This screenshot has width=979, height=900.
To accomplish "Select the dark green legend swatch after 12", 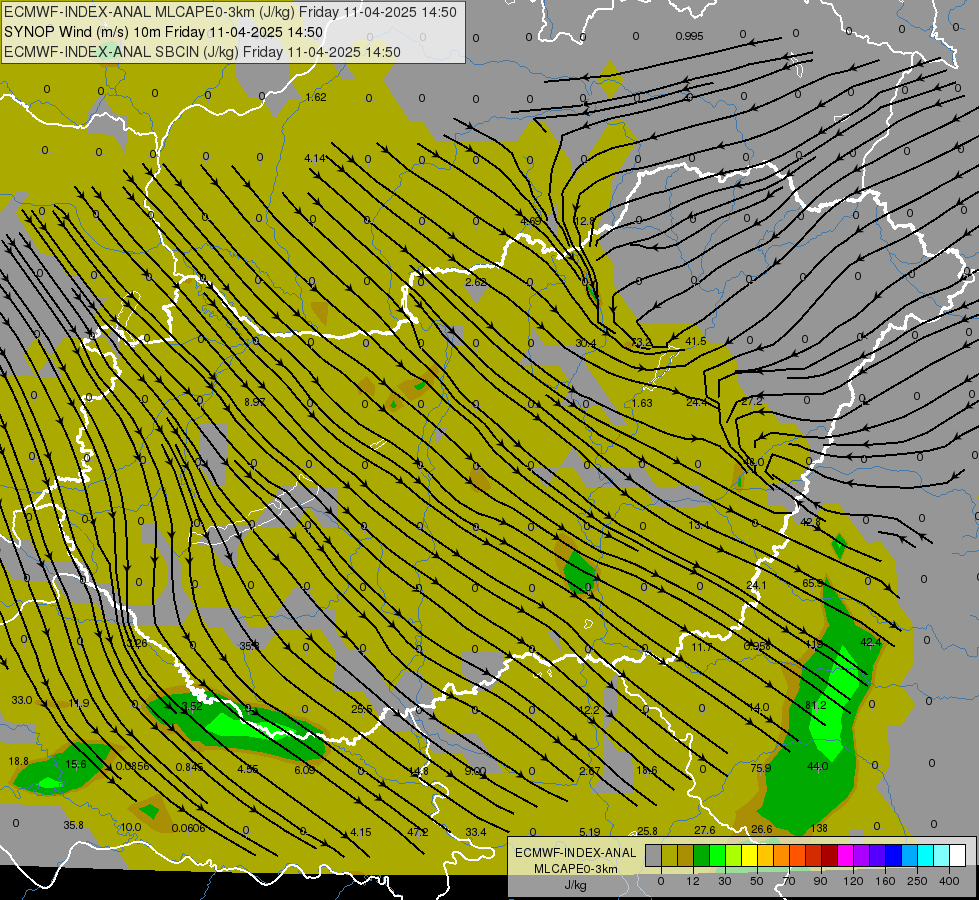I will point(702,855).
